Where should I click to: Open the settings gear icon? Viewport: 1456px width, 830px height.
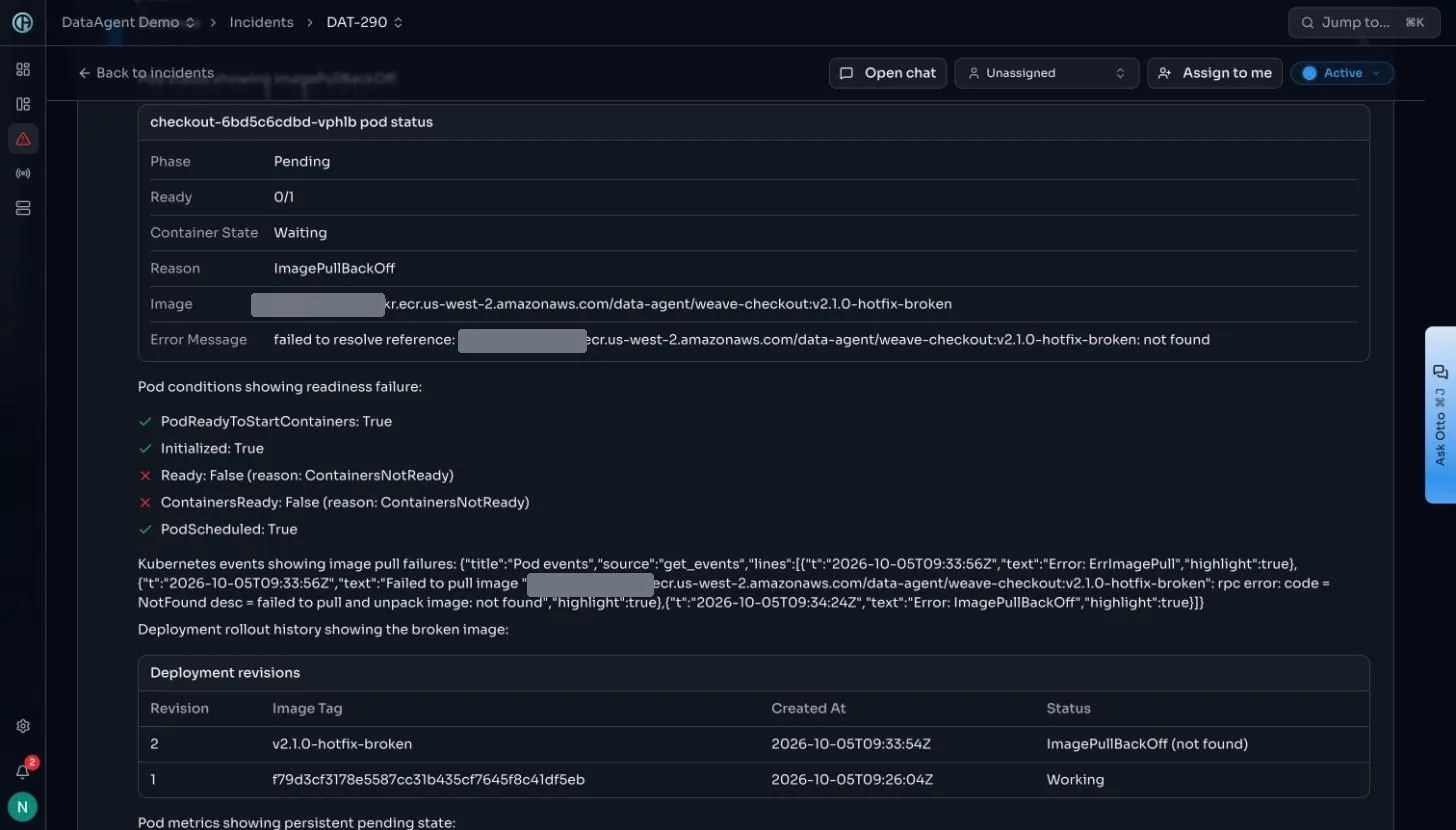coord(23,726)
